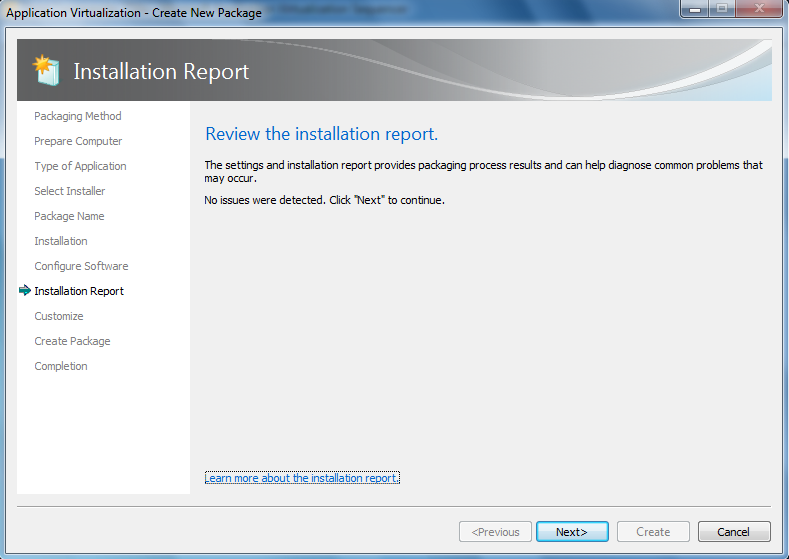Click the window title 'Application Virtualization - Create New Package'

click(x=134, y=13)
